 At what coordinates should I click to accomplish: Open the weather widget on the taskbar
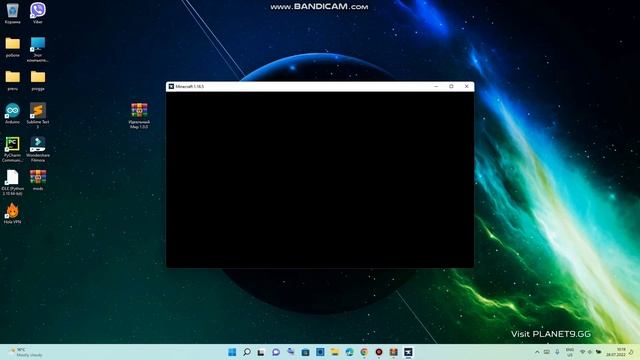[25, 352]
